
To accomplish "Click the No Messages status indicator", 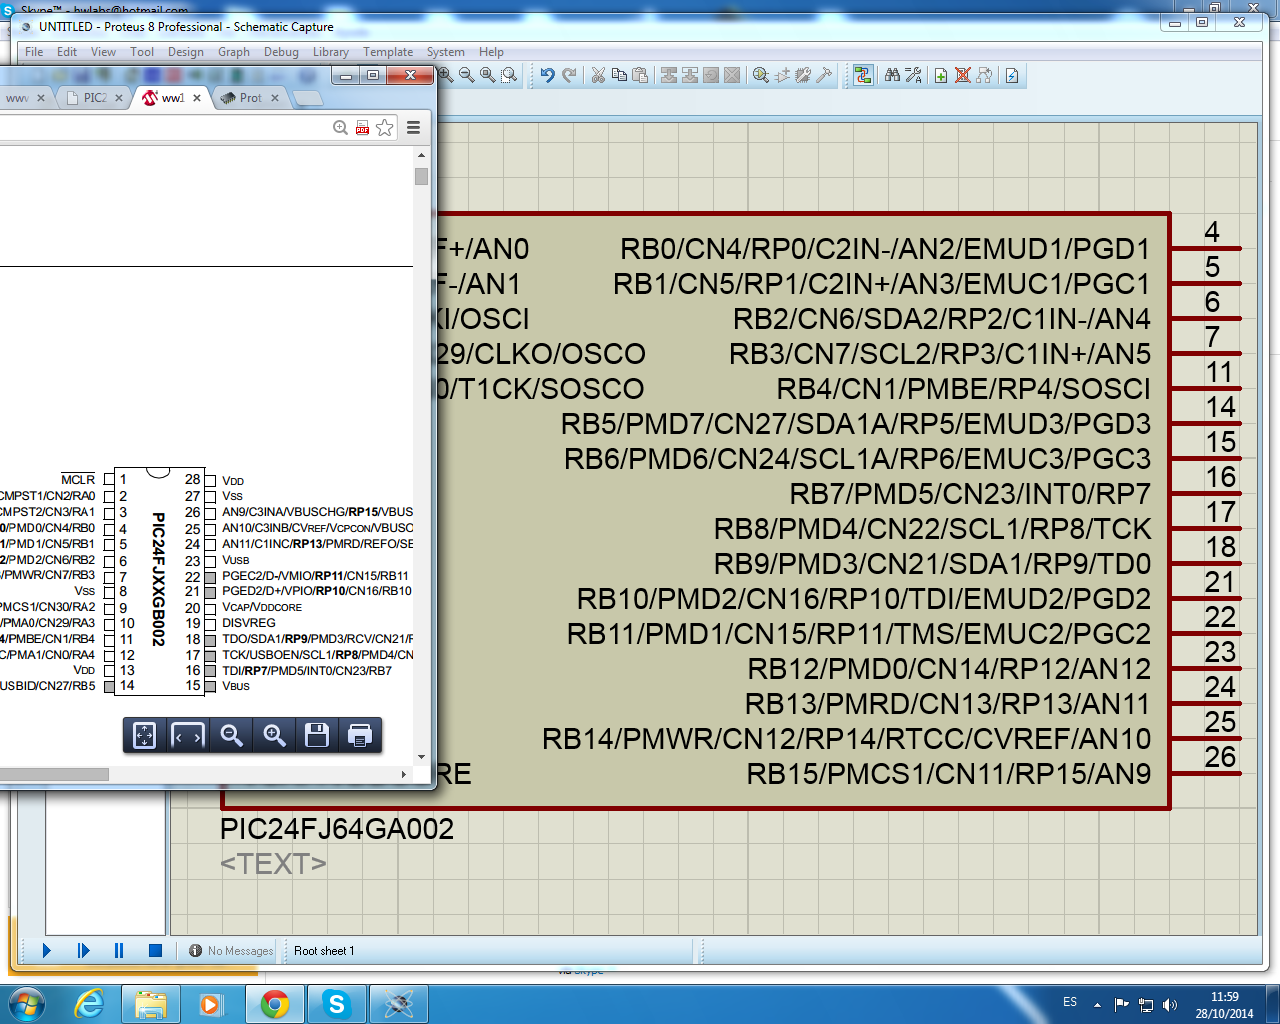I will click(231, 951).
